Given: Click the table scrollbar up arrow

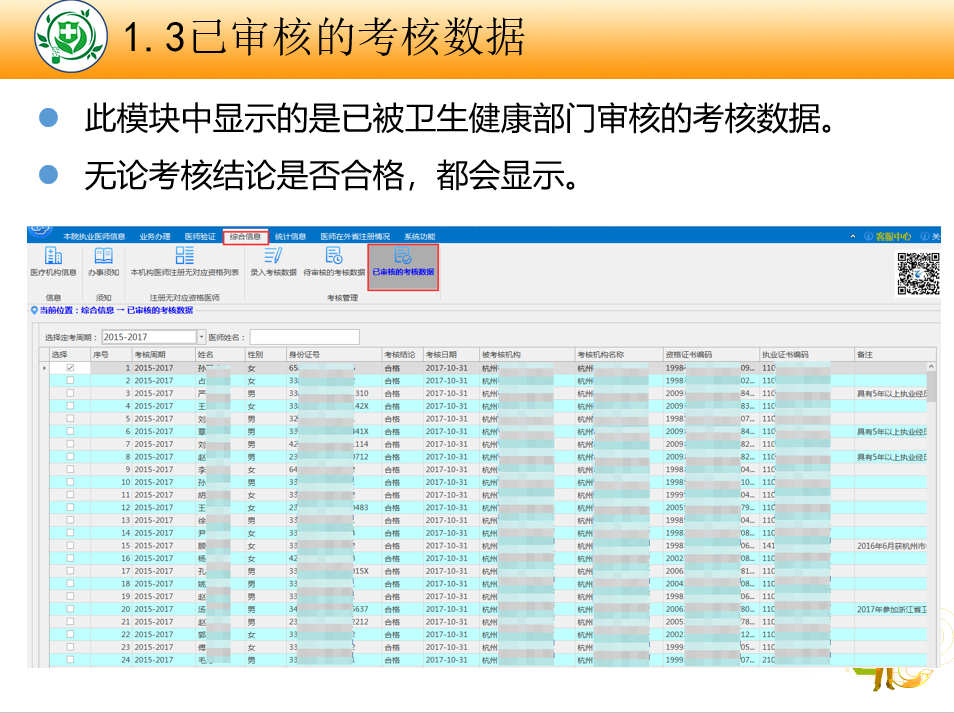Looking at the screenshot, I should tap(932, 367).
